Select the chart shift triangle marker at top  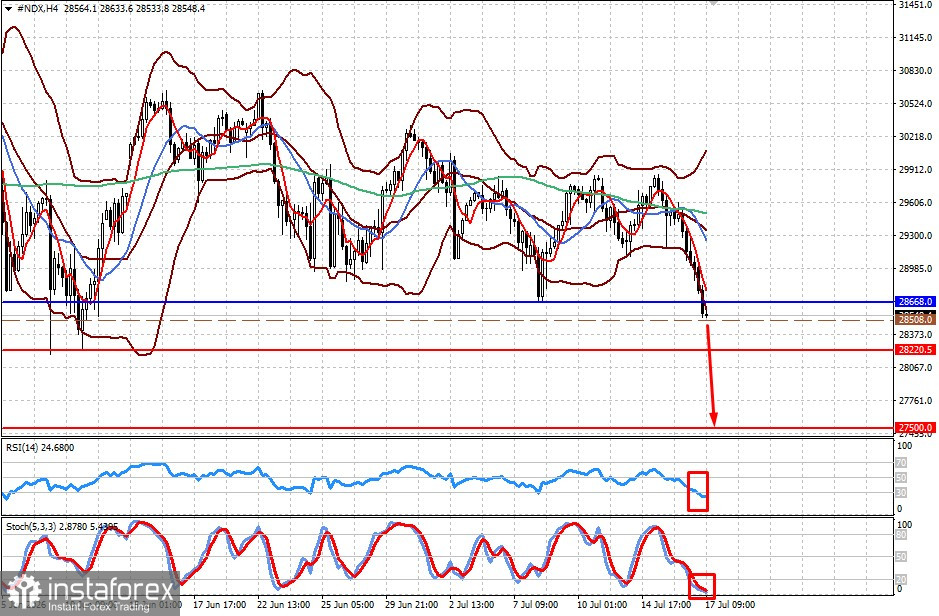713,2
